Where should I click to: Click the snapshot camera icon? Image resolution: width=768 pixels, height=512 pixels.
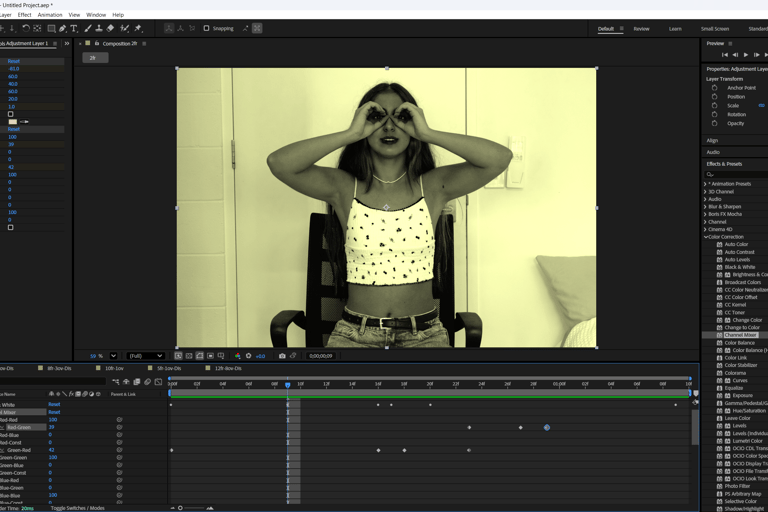point(282,356)
